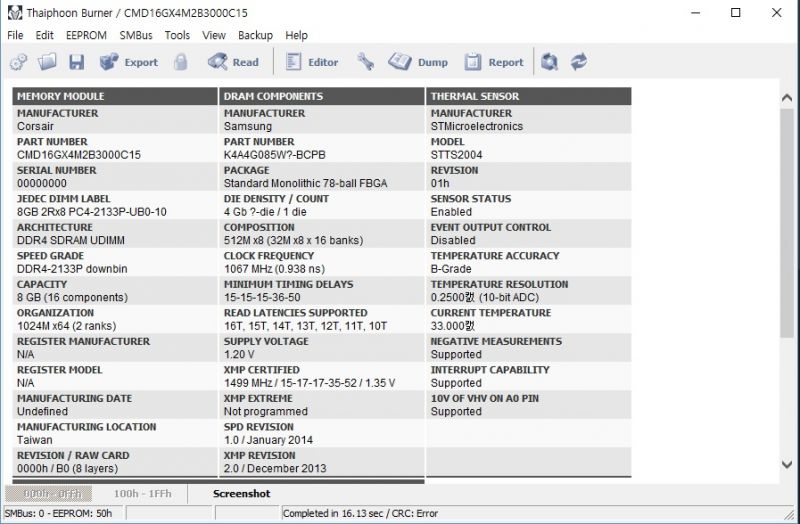The height and width of the screenshot is (524, 800).
Task: Click the supply voltage 1.20 V
Action: pos(239,355)
